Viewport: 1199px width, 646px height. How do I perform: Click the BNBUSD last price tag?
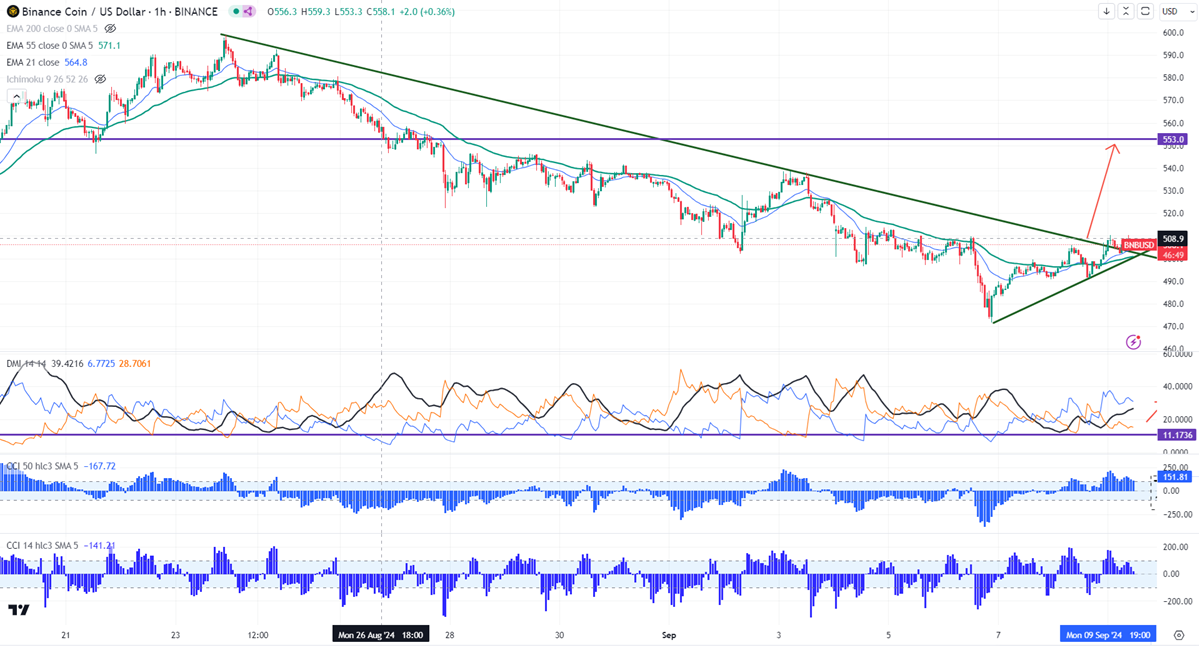click(1139, 245)
